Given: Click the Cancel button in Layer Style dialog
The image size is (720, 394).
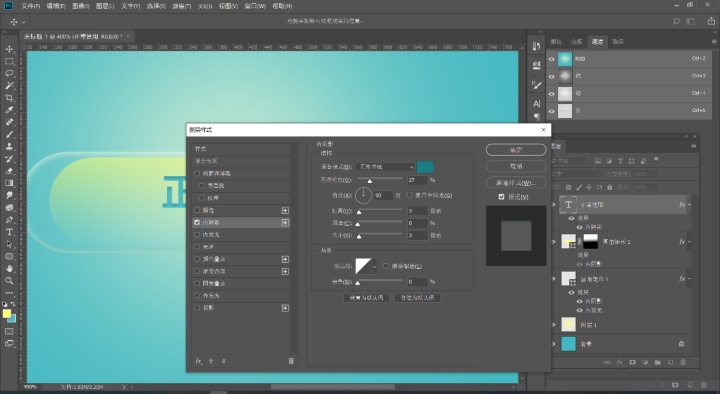Looking at the screenshot, I should coord(516,166).
